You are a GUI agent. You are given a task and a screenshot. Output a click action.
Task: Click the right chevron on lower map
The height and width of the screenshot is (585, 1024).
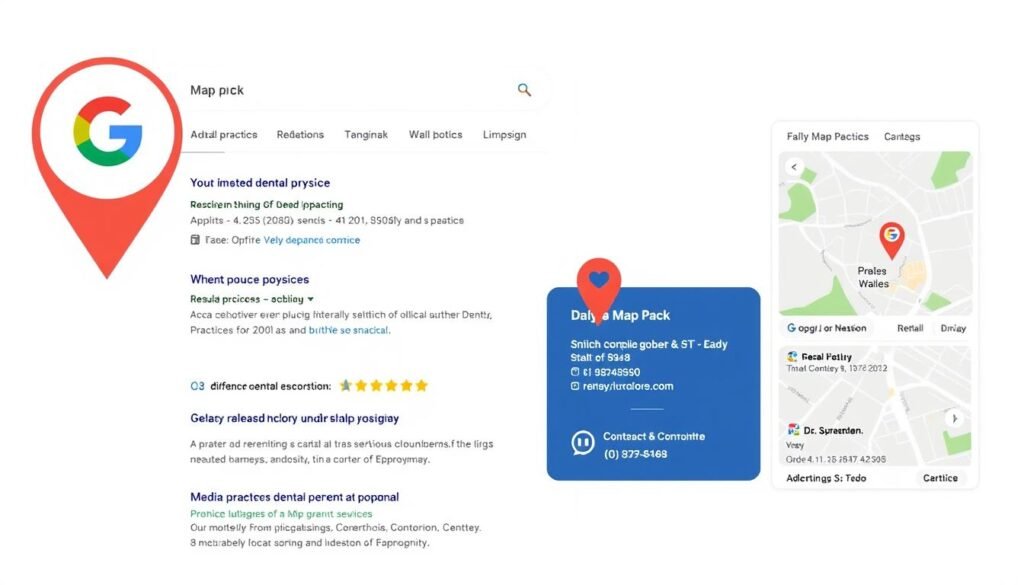point(954,418)
